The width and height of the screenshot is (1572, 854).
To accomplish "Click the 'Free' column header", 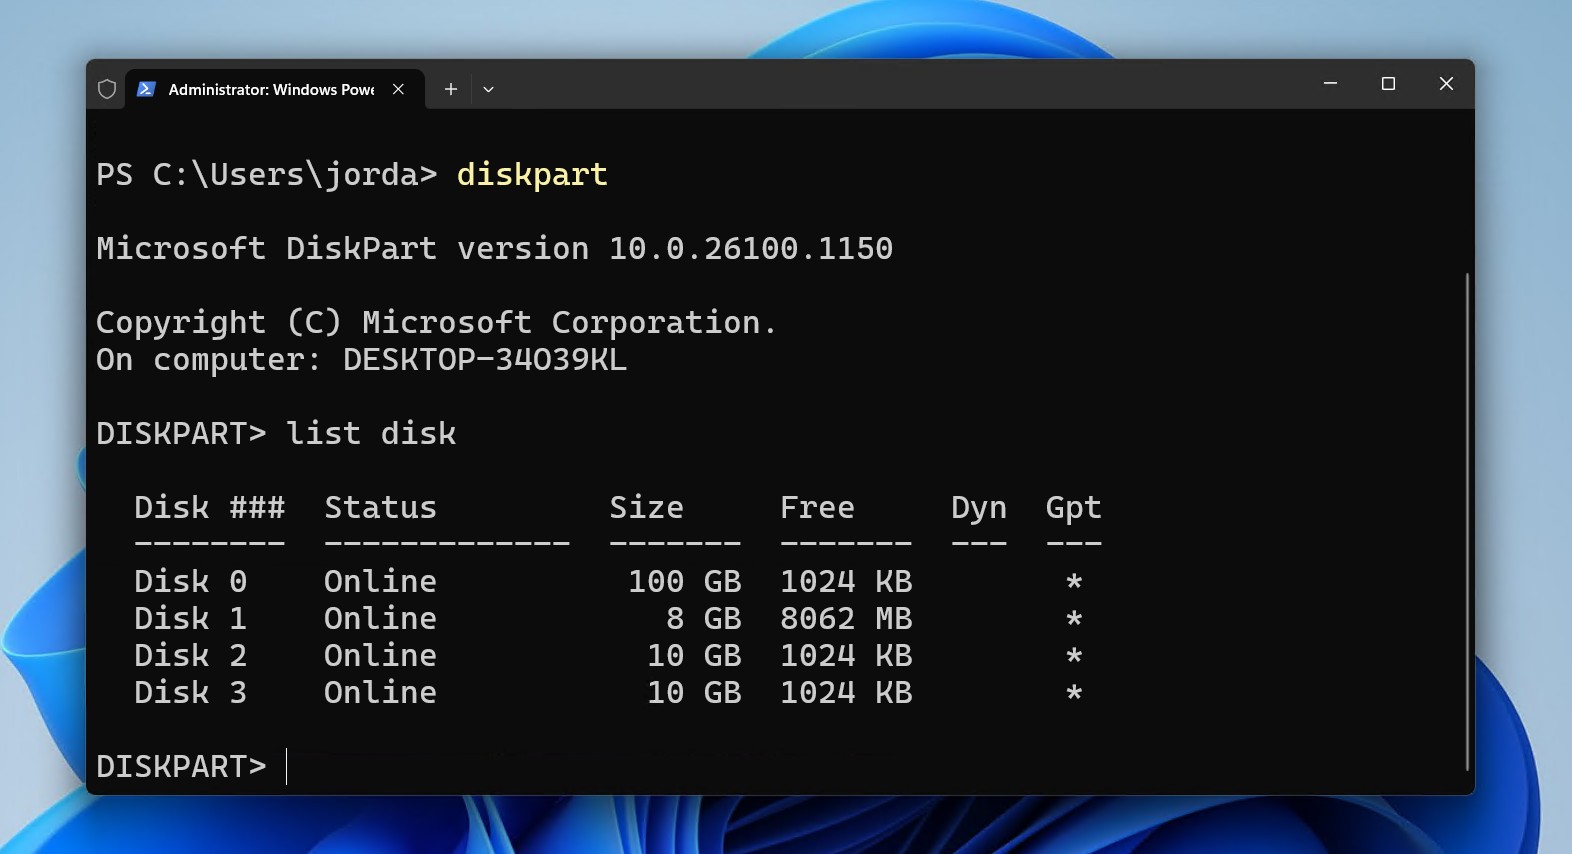I will tap(817, 507).
